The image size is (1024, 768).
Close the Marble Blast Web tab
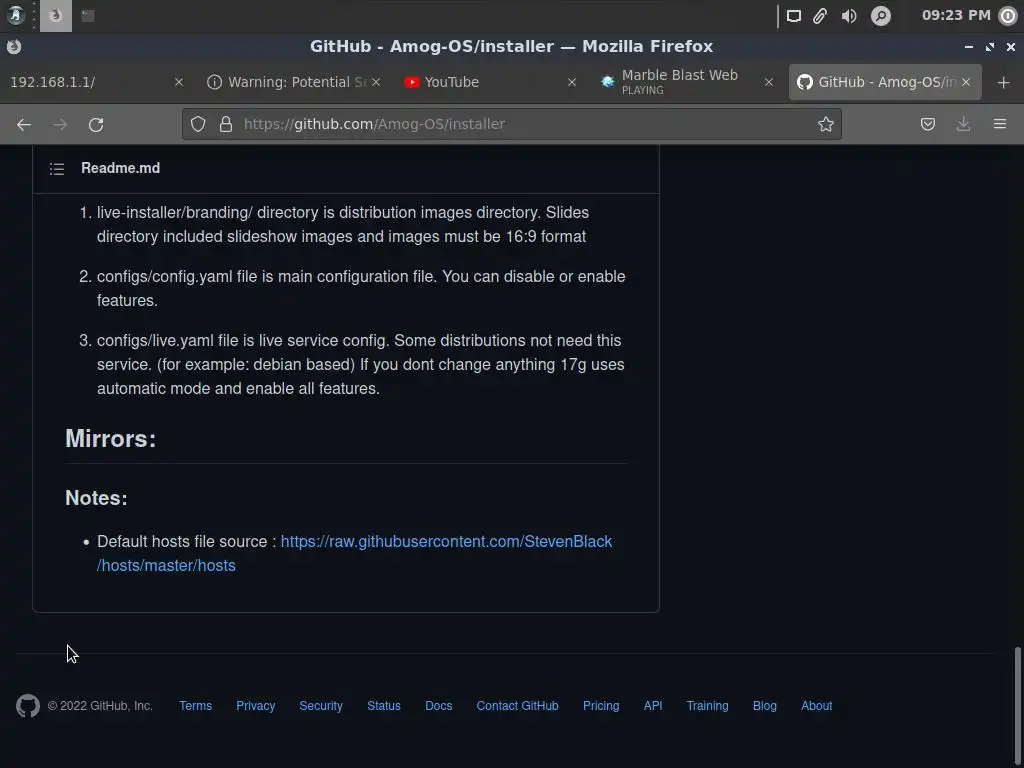coord(769,82)
